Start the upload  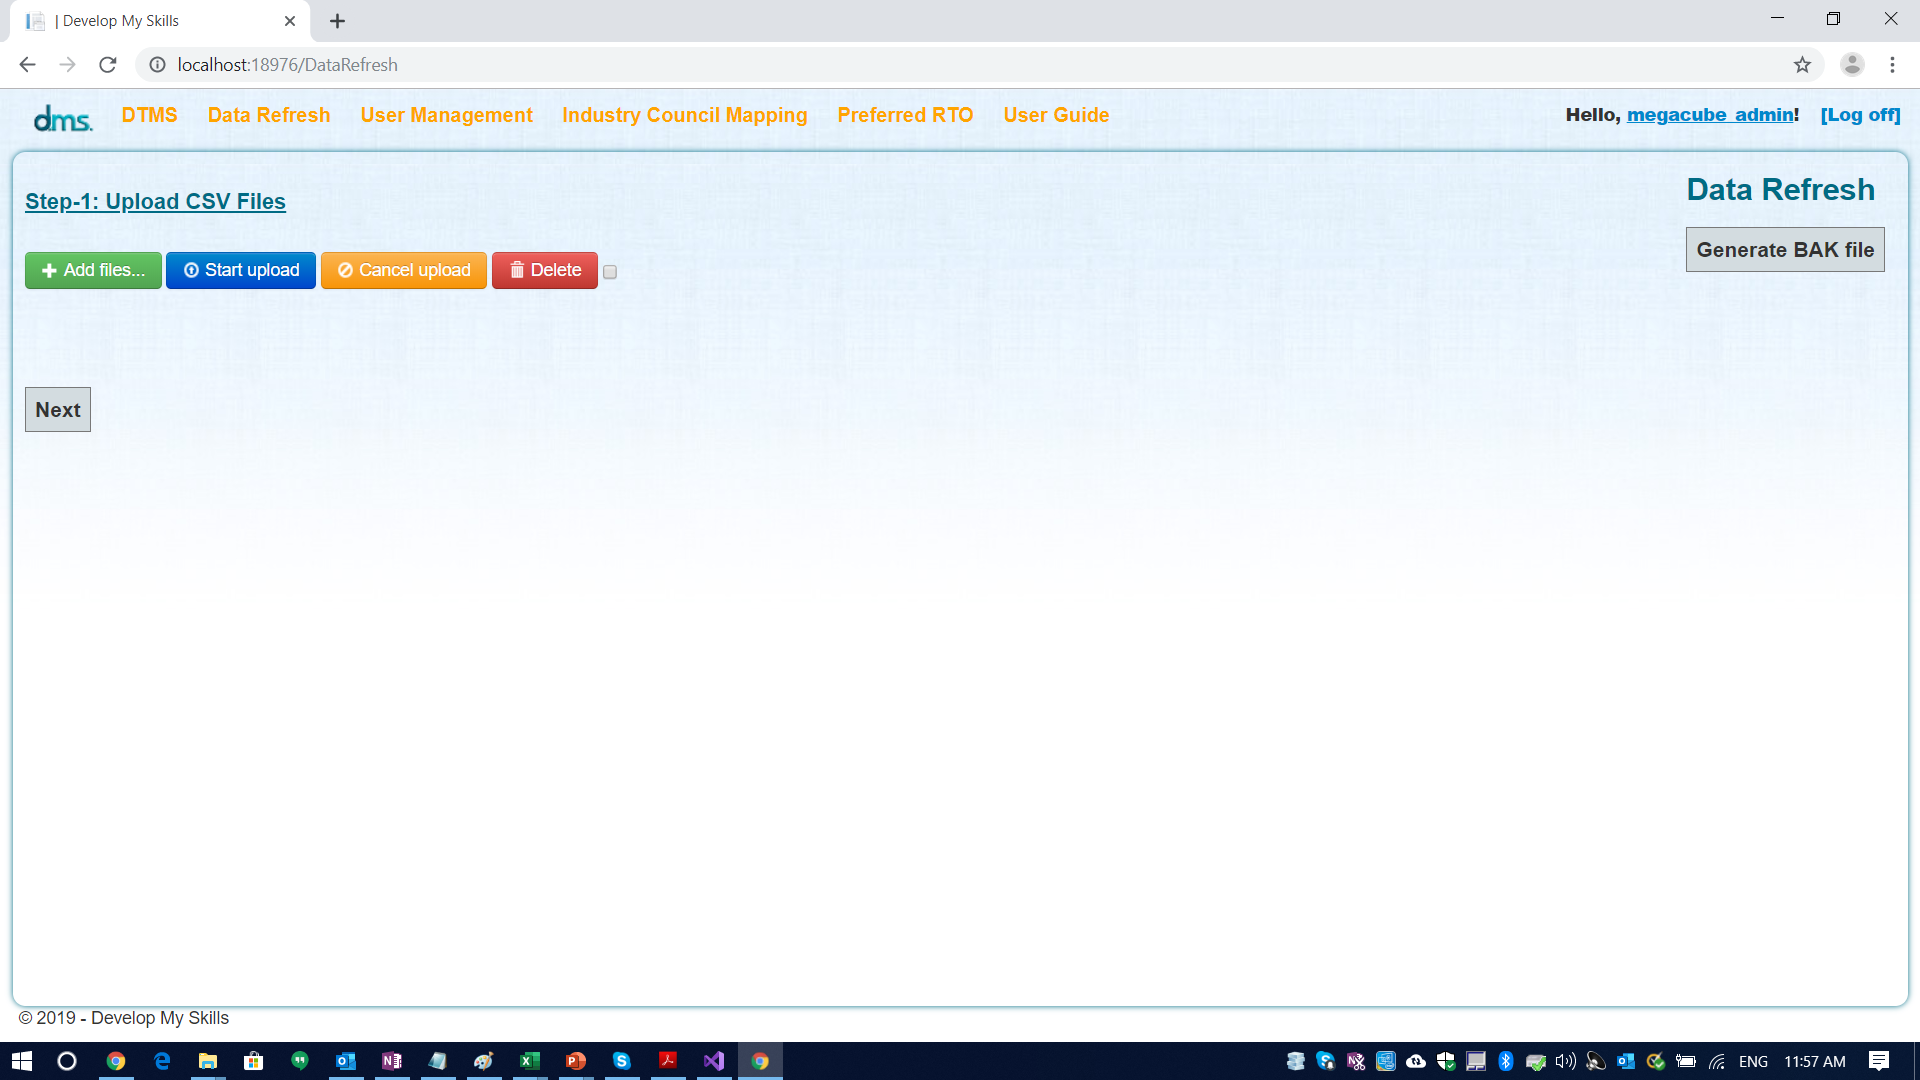241,270
